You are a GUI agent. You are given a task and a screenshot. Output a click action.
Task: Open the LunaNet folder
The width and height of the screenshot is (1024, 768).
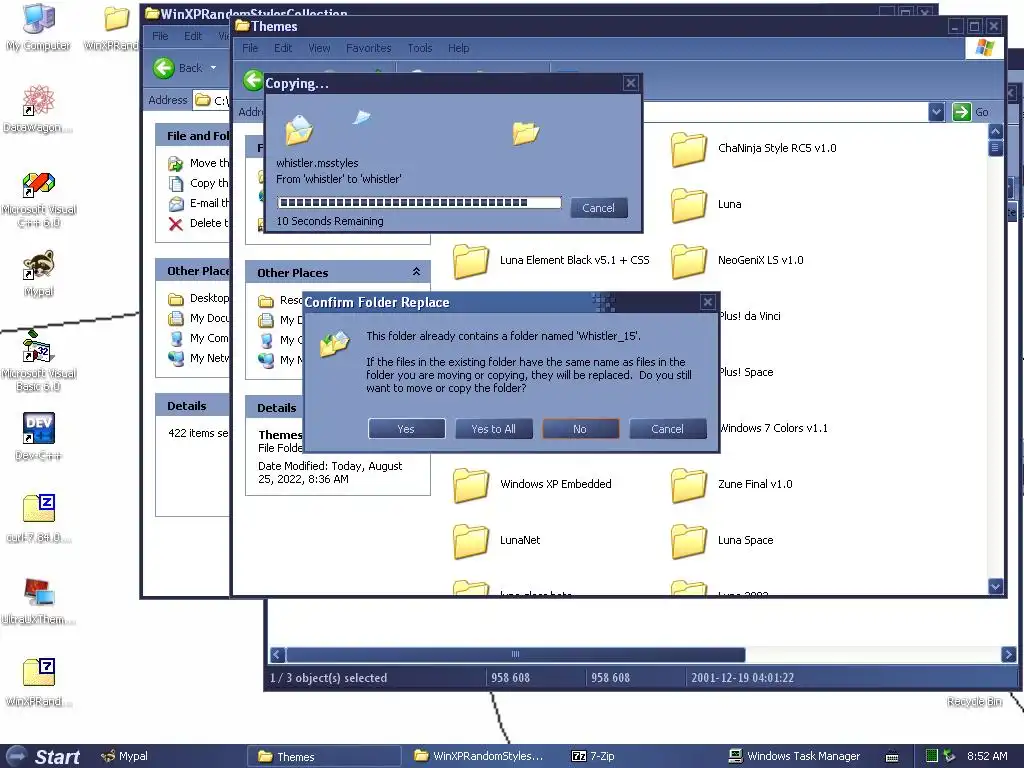pos(497,541)
